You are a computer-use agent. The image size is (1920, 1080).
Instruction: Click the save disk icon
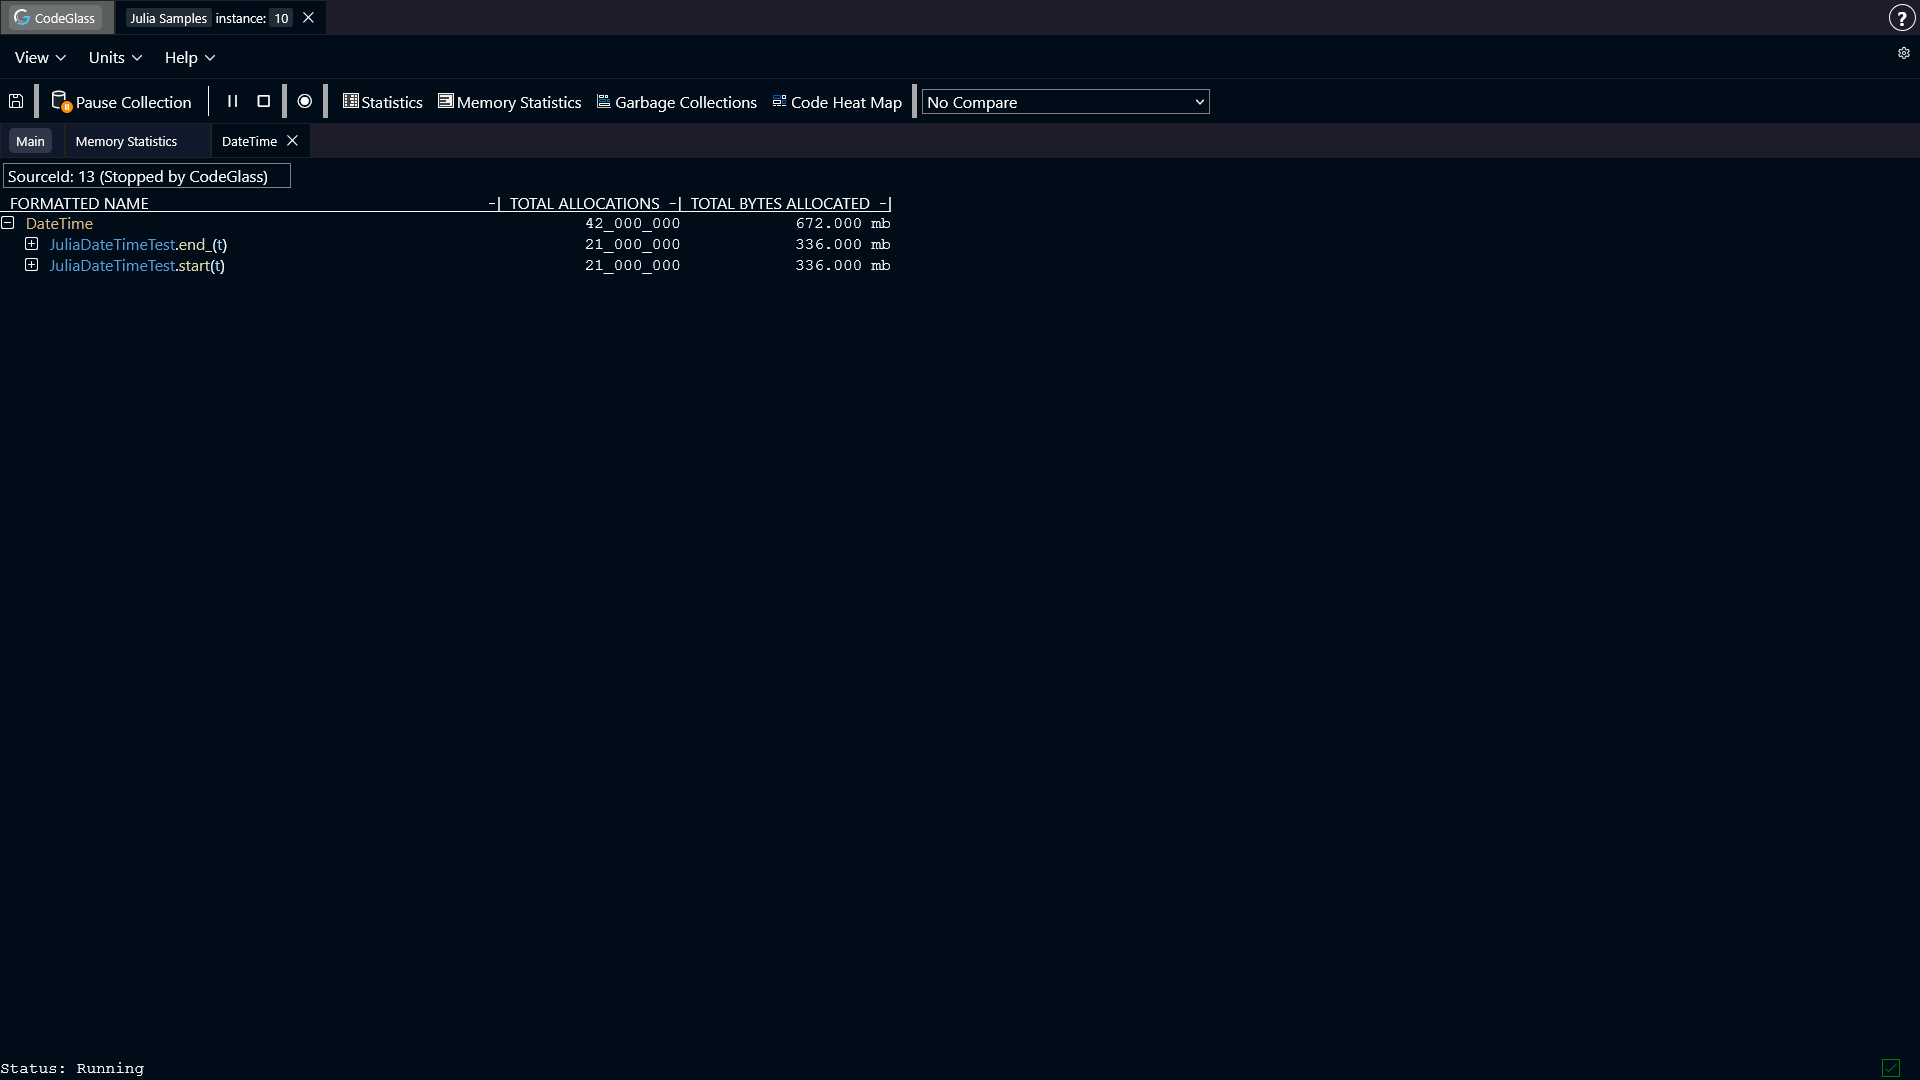pyautogui.click(x=16, y=101)
